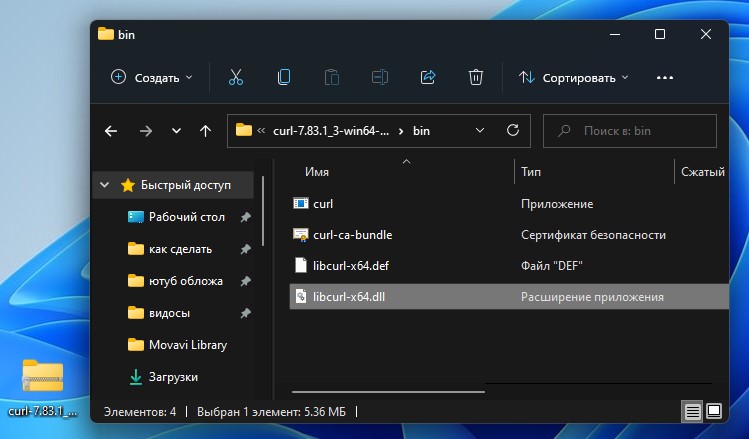Click the pin icon next to Рабочий стол
Screen dimensions: 749x439
(x=246, y=217)
